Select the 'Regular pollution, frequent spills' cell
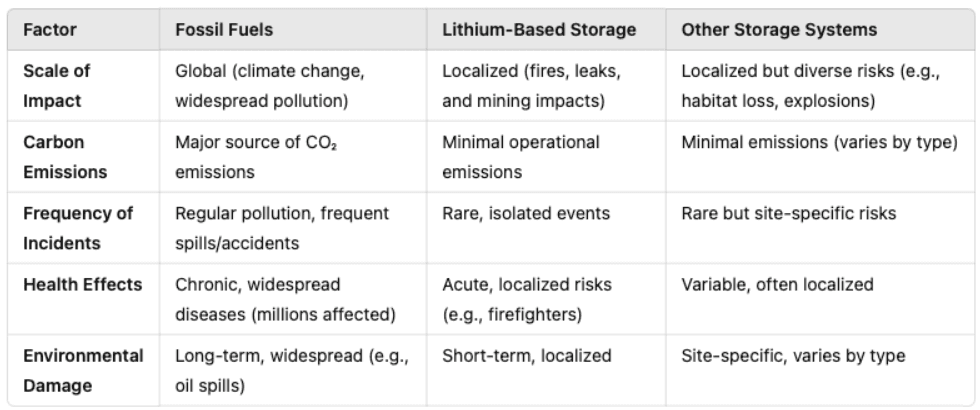Image resolution: width=980 pixels, height=410 pixels. click(282, 228)
